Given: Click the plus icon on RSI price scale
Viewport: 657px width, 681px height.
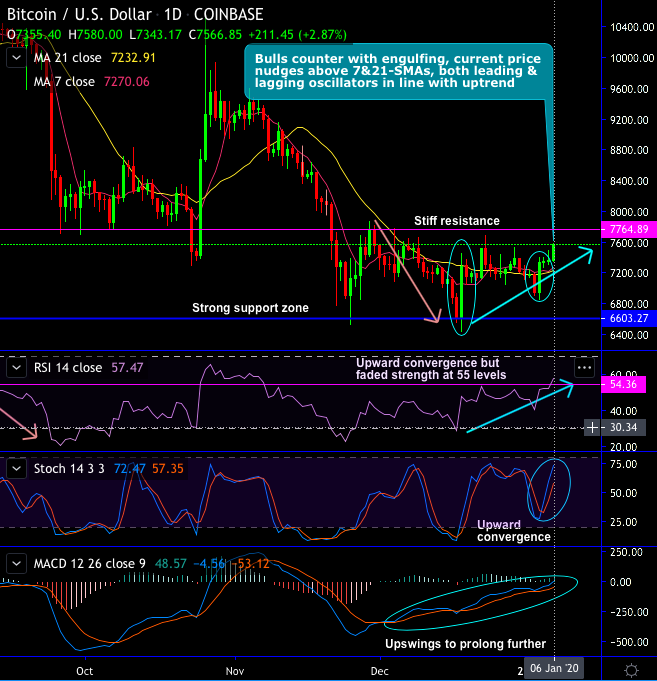Looking at the screenshot, I should (x=592, y=428).
